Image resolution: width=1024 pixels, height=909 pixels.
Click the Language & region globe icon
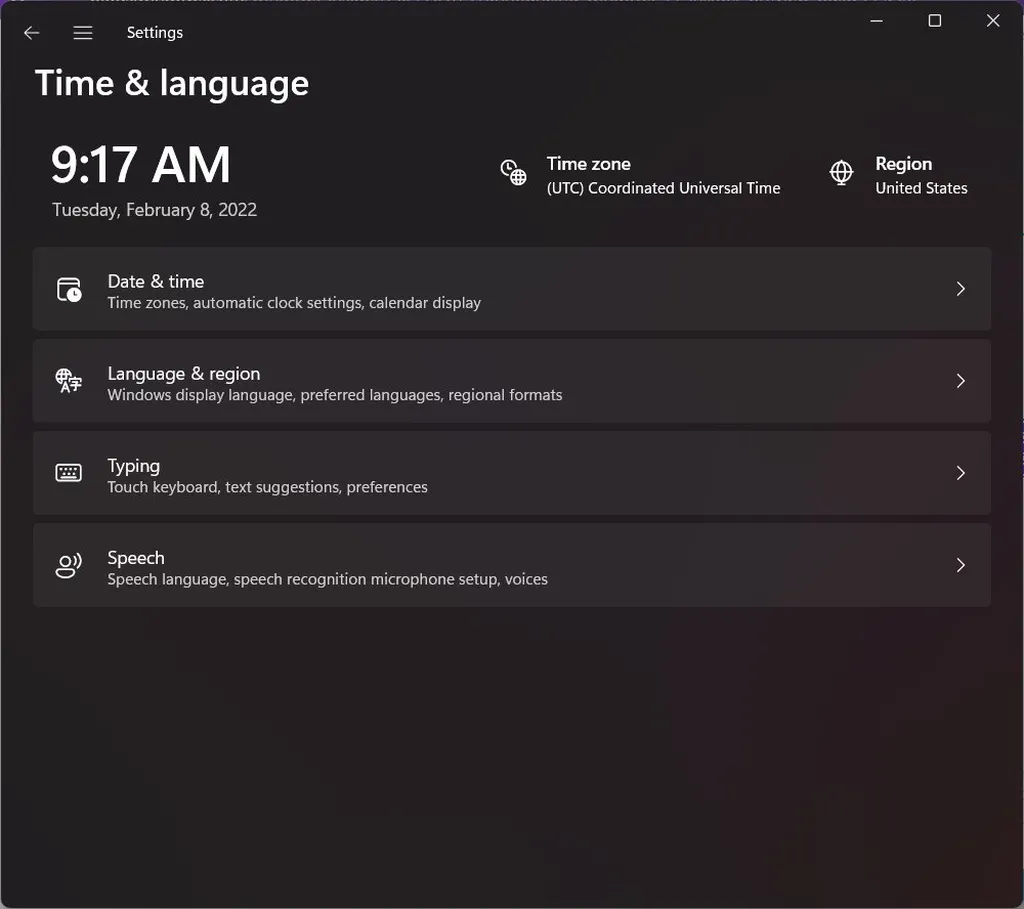tap(69, 381)
